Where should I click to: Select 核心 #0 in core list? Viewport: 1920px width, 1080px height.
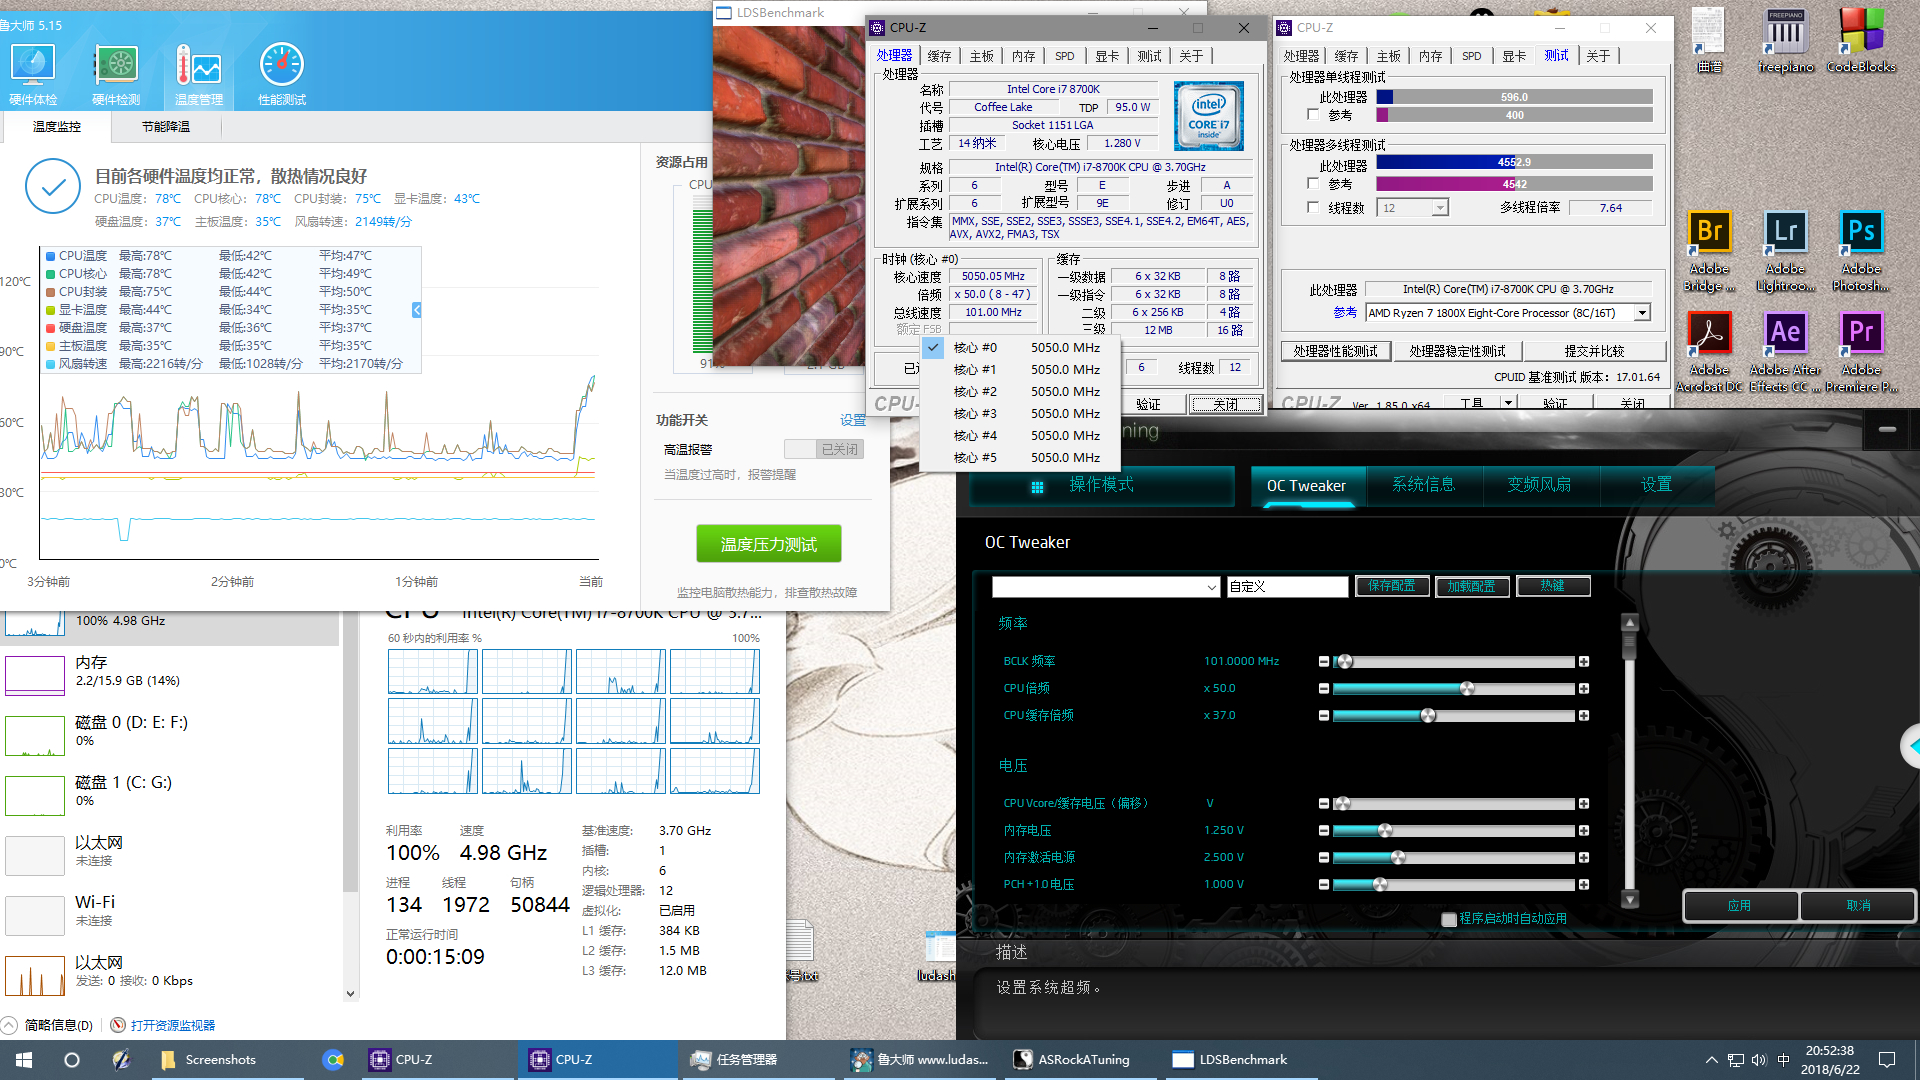1020,348
